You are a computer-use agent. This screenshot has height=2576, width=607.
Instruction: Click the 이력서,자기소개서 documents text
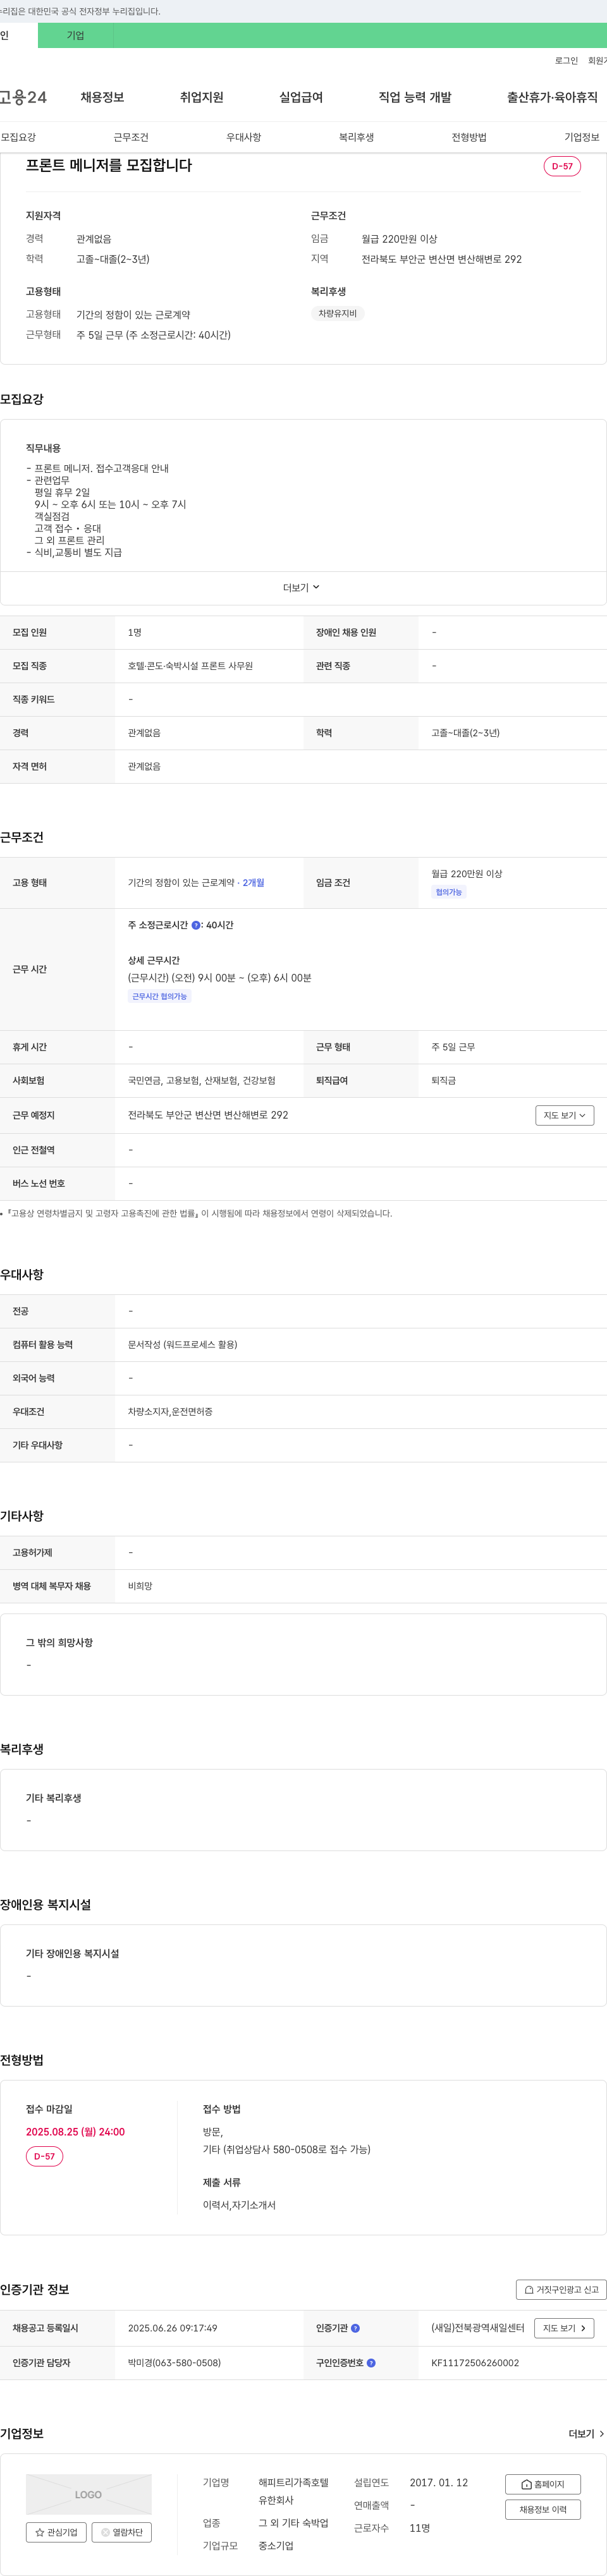click(239, 2205)
